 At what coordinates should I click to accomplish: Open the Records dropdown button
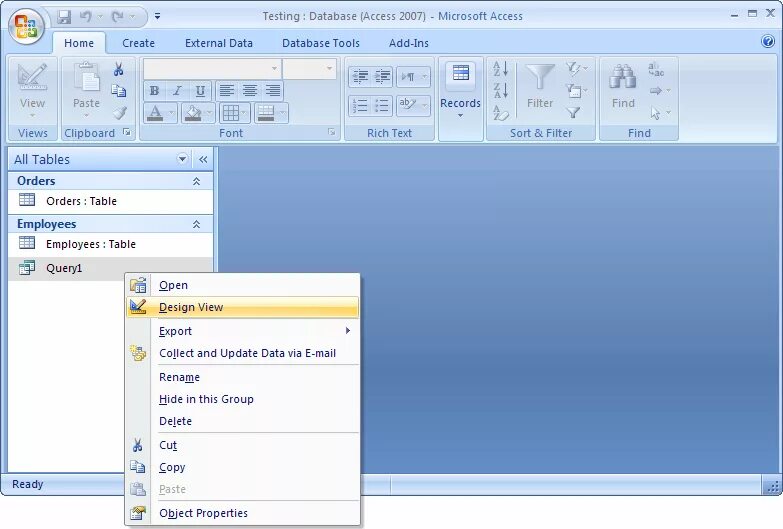click(460, 91)
